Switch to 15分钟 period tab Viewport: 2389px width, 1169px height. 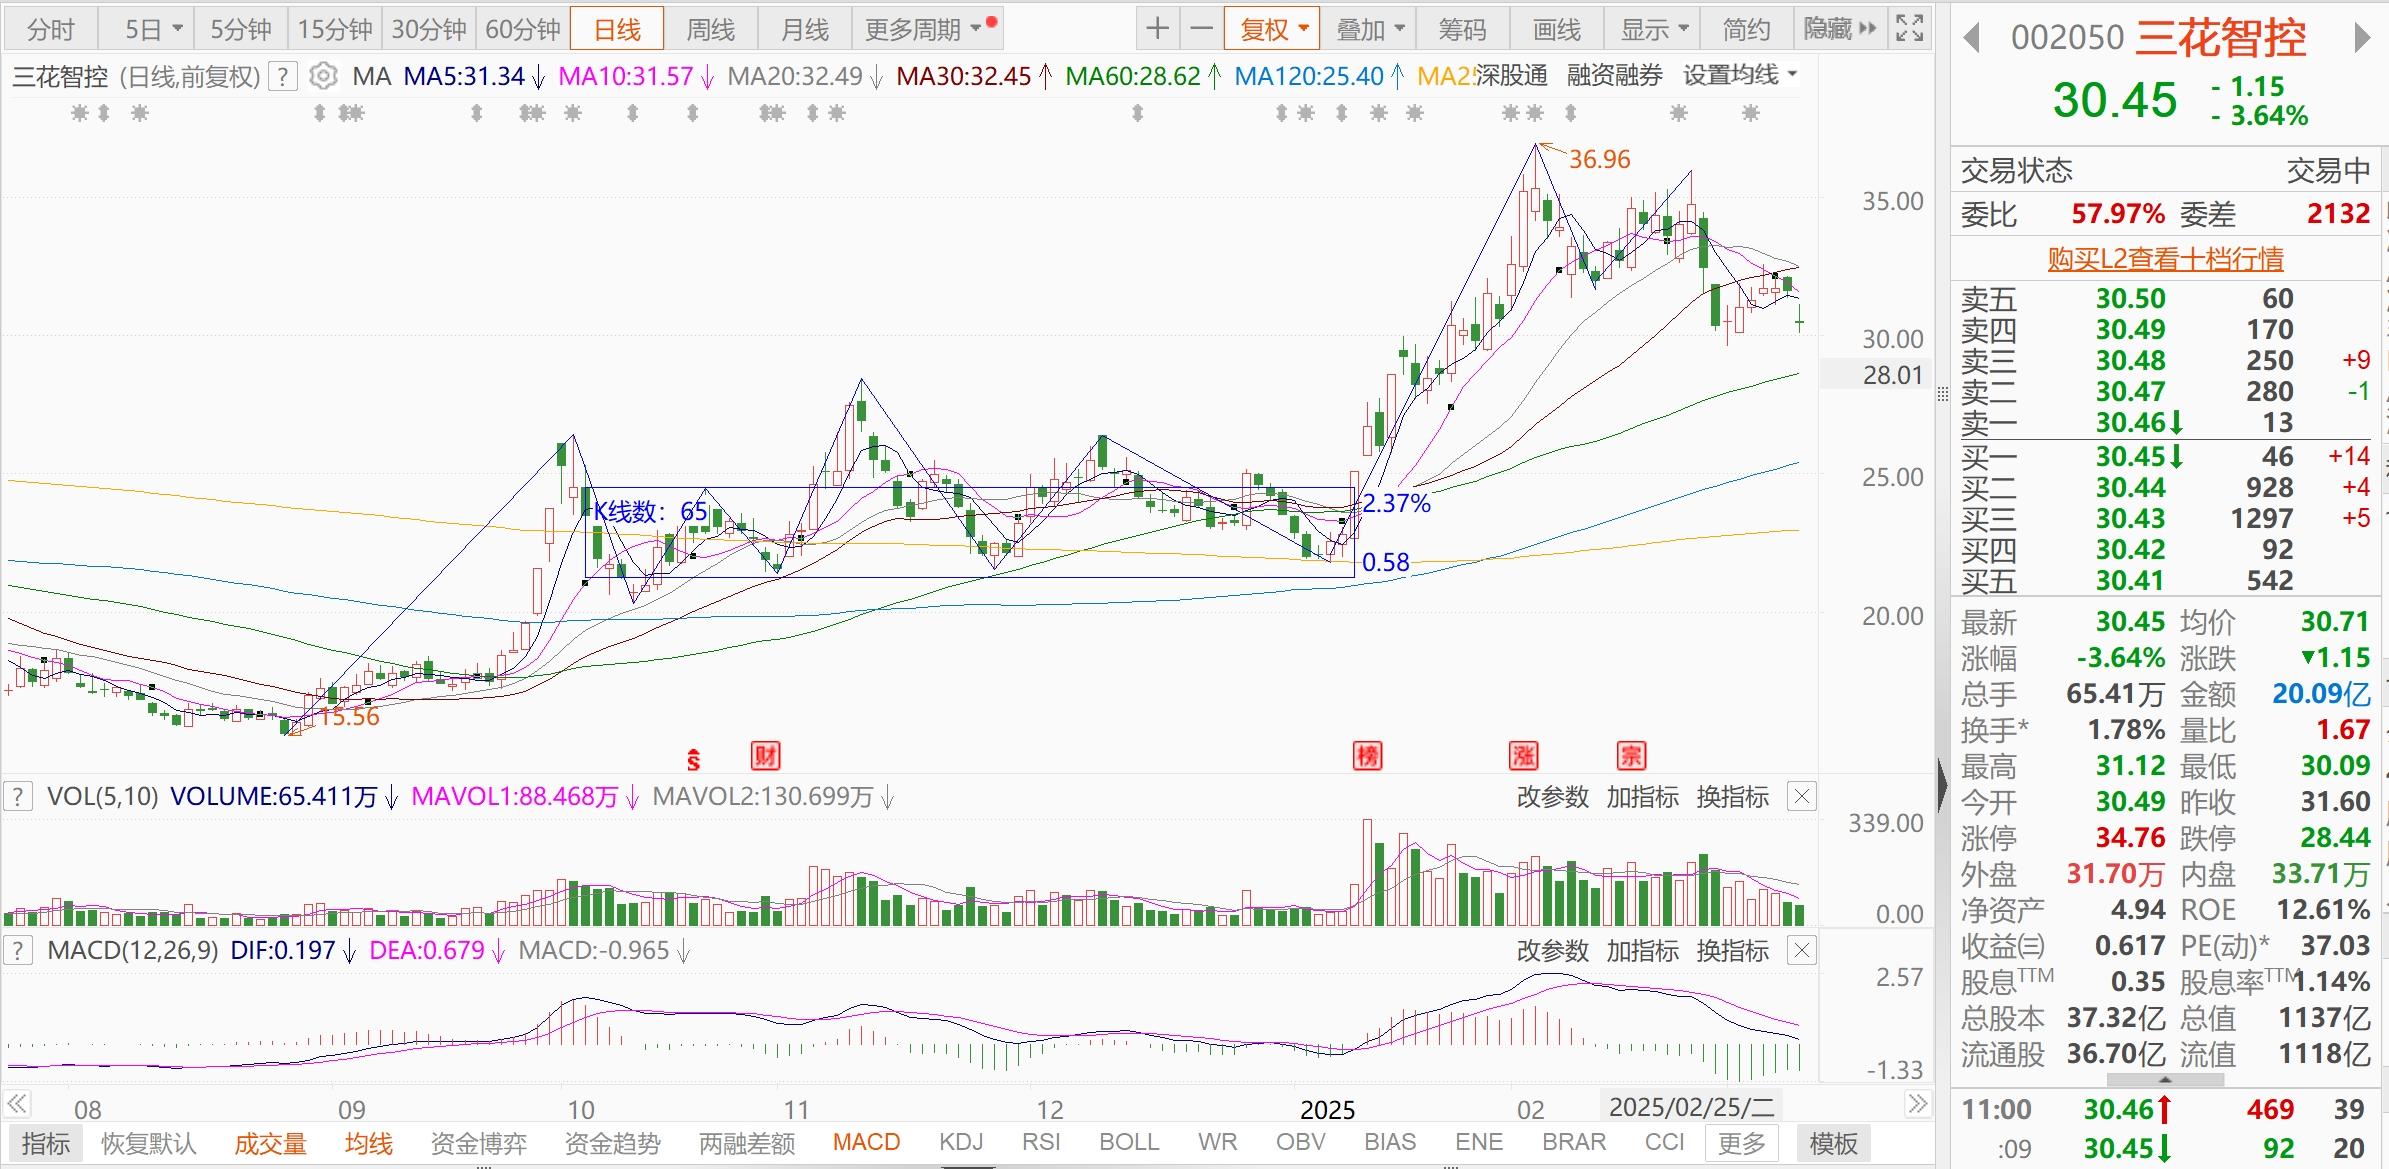(335, 30)
